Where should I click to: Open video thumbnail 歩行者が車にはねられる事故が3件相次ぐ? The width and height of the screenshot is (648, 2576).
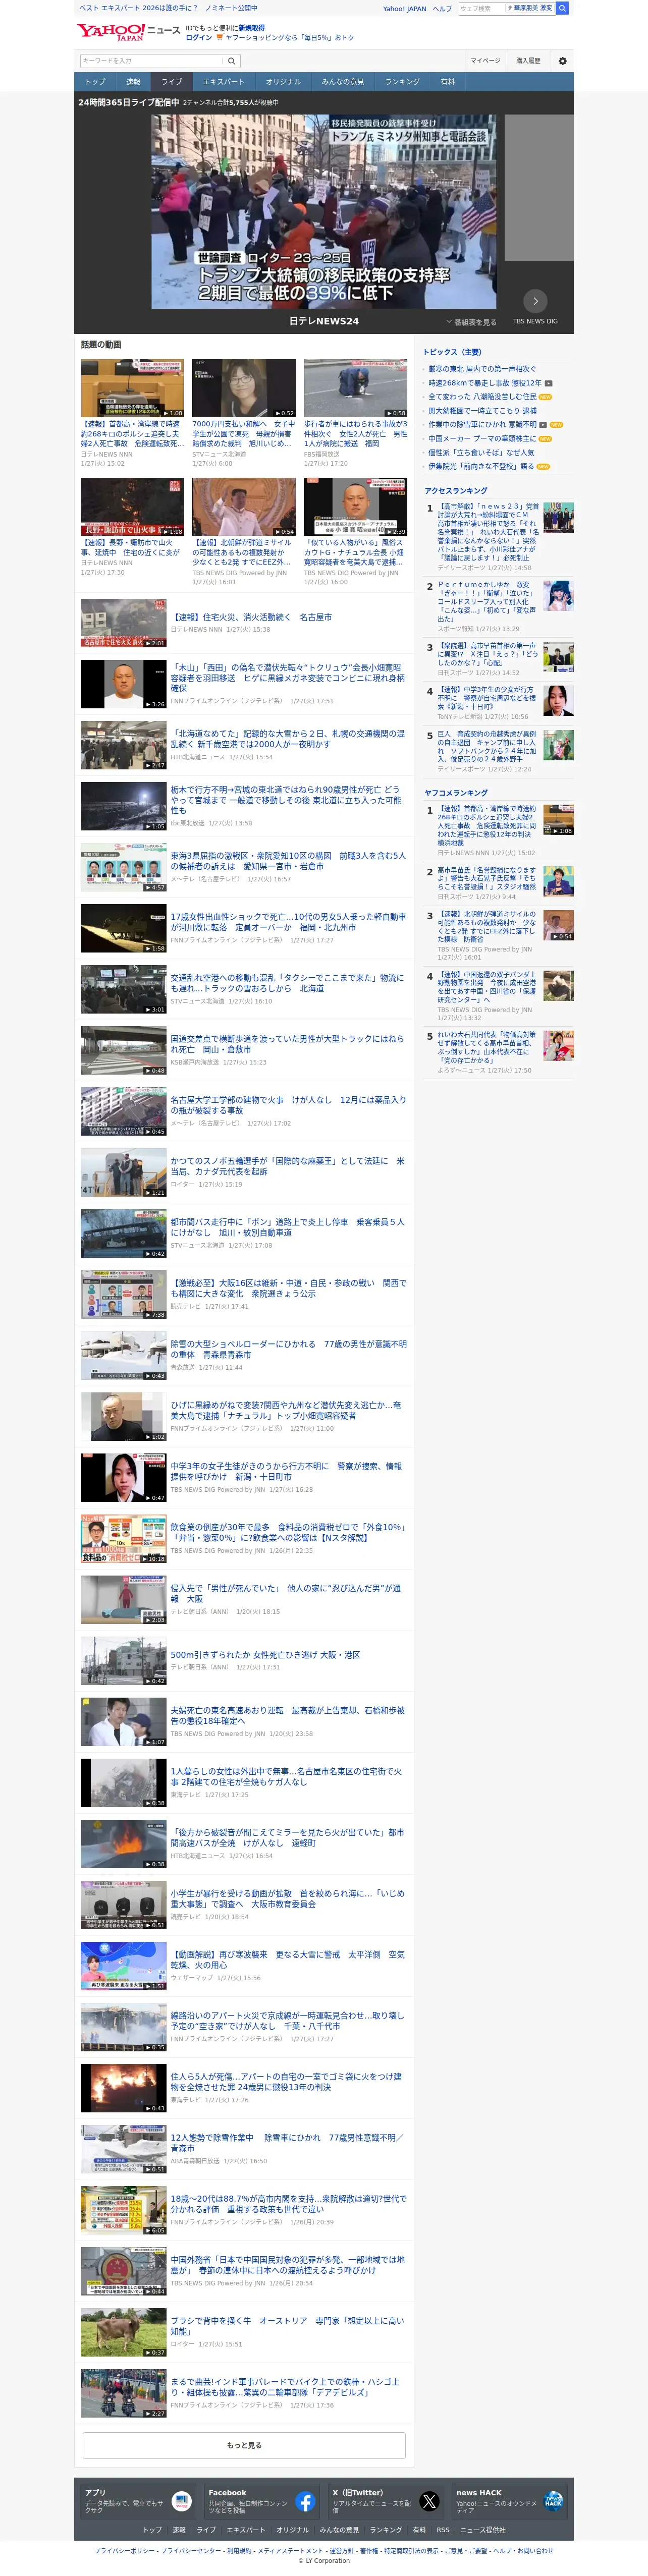pos(355,388)
